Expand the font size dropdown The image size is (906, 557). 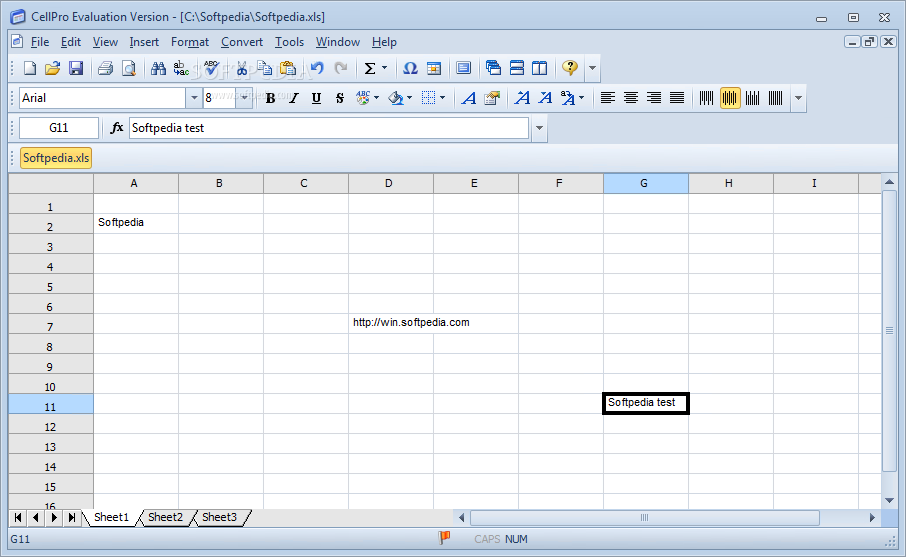point(244,98)
